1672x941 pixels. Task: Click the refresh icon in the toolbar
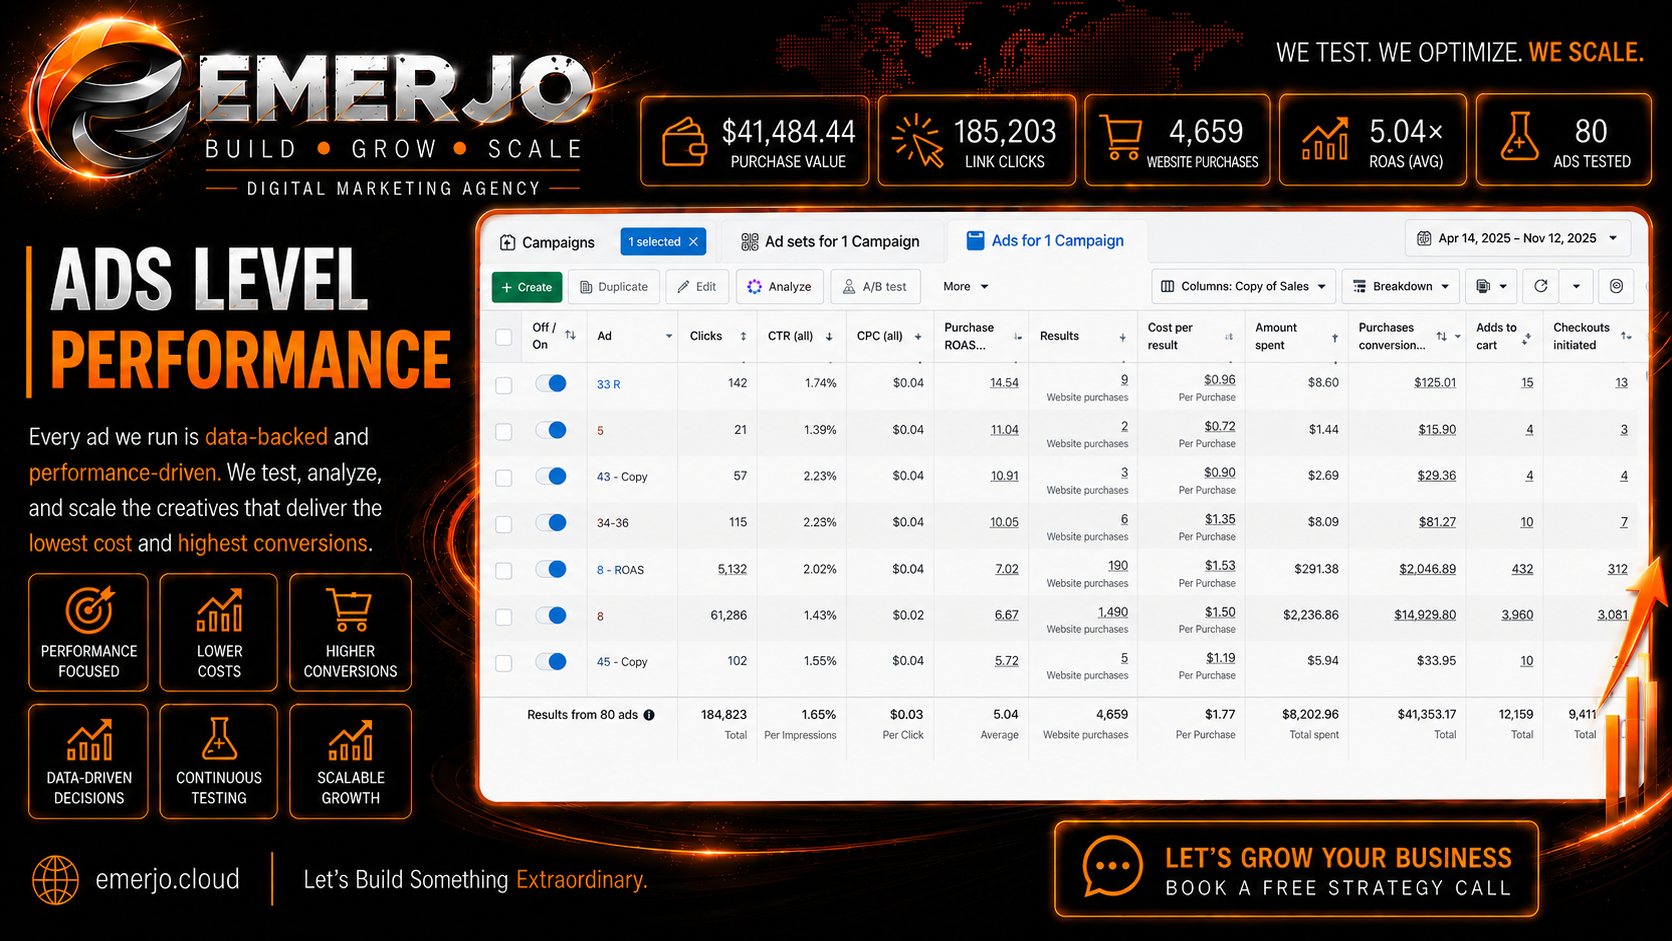click(1541, 286)
